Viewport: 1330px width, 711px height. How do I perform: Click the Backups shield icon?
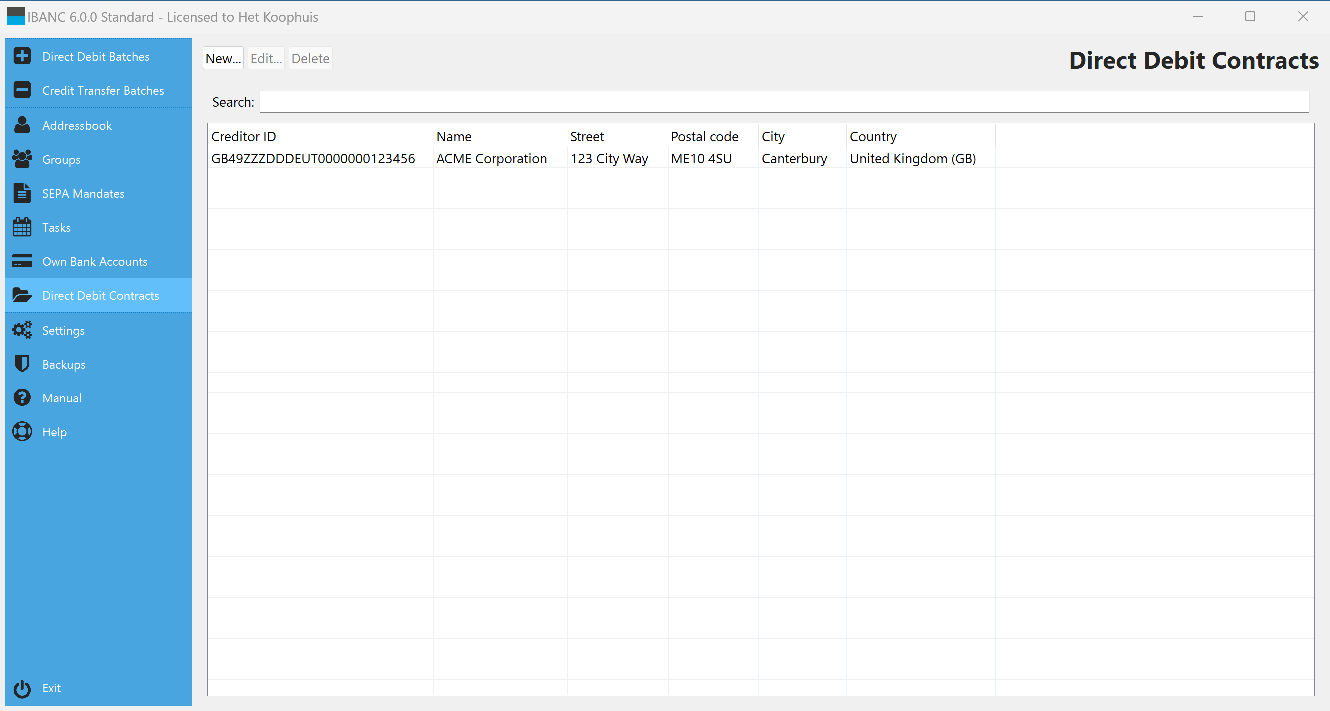coord(22,365)
